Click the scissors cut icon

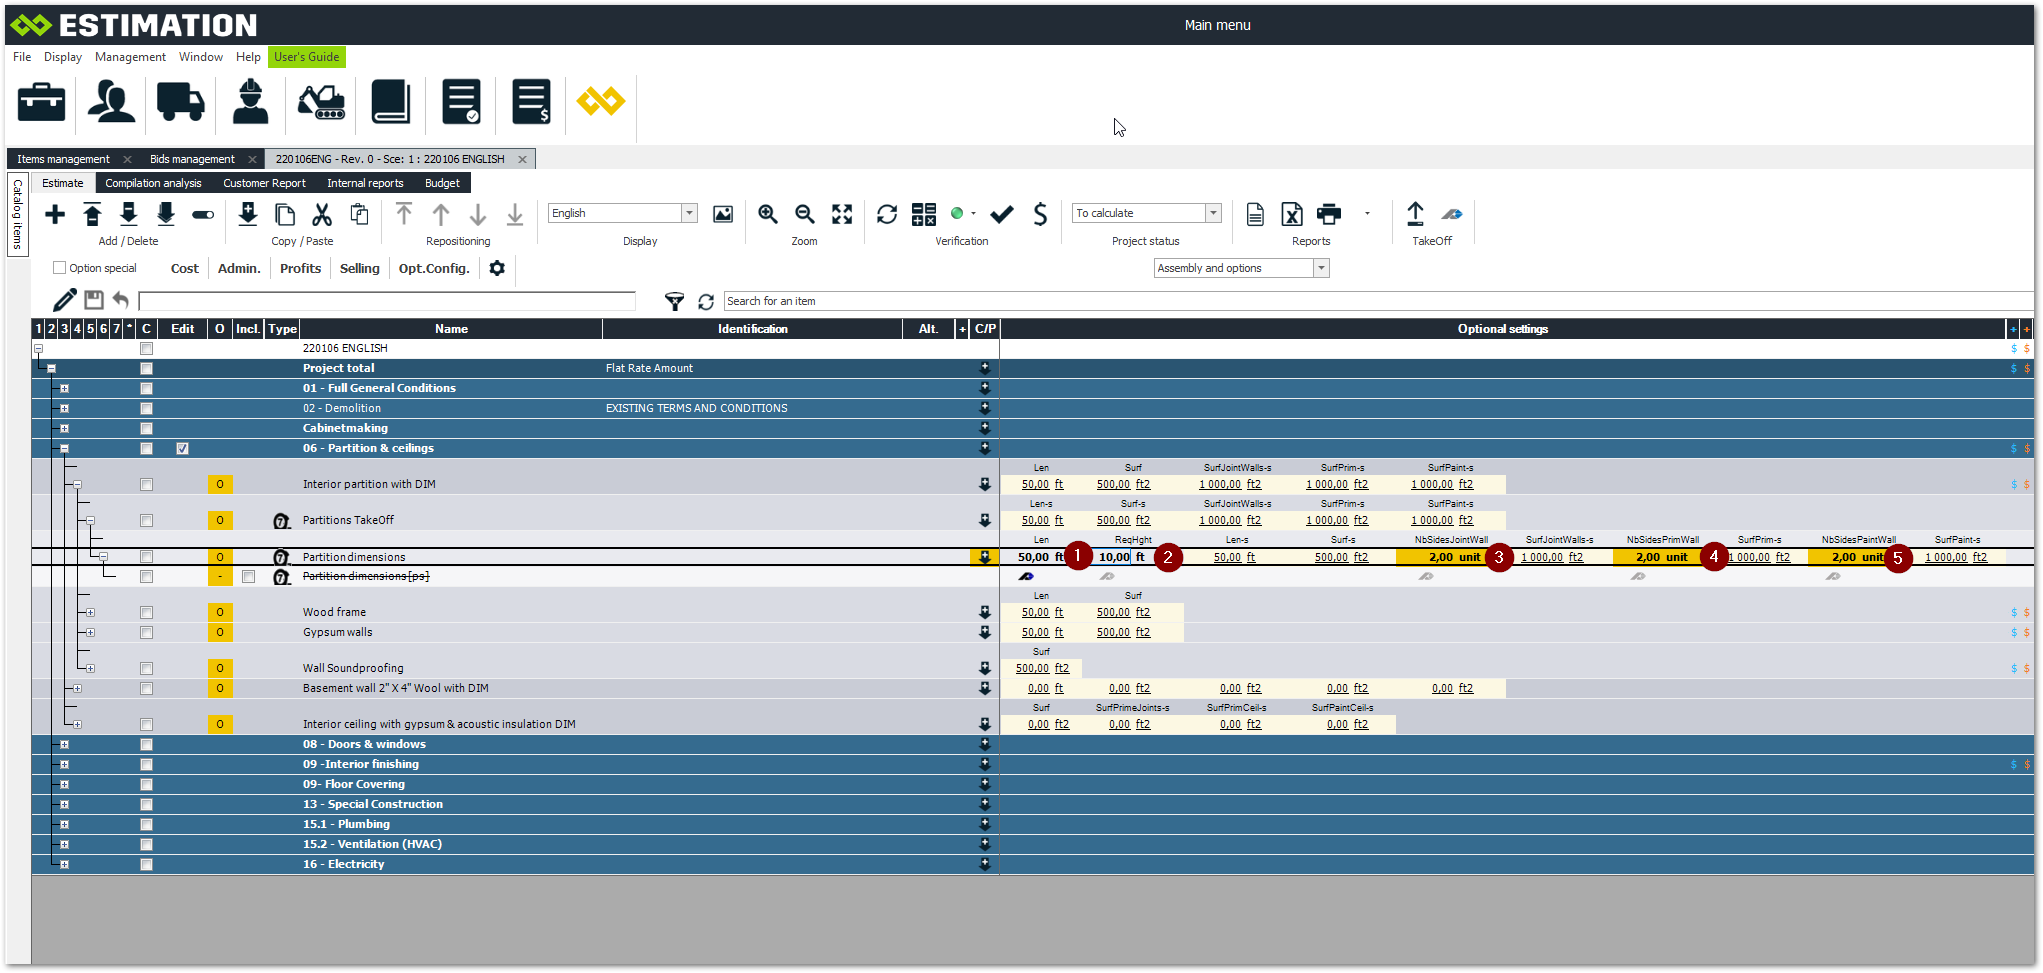[322, 214]
